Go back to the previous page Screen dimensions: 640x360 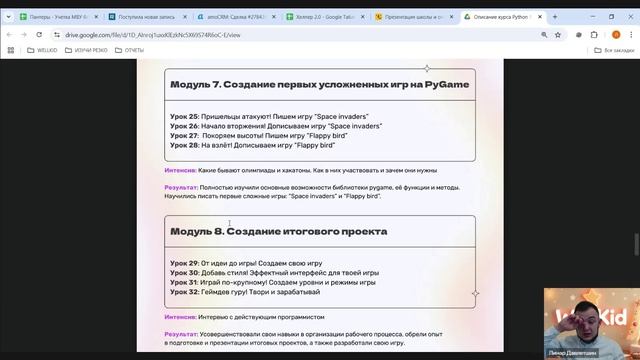tap(9, 35)
